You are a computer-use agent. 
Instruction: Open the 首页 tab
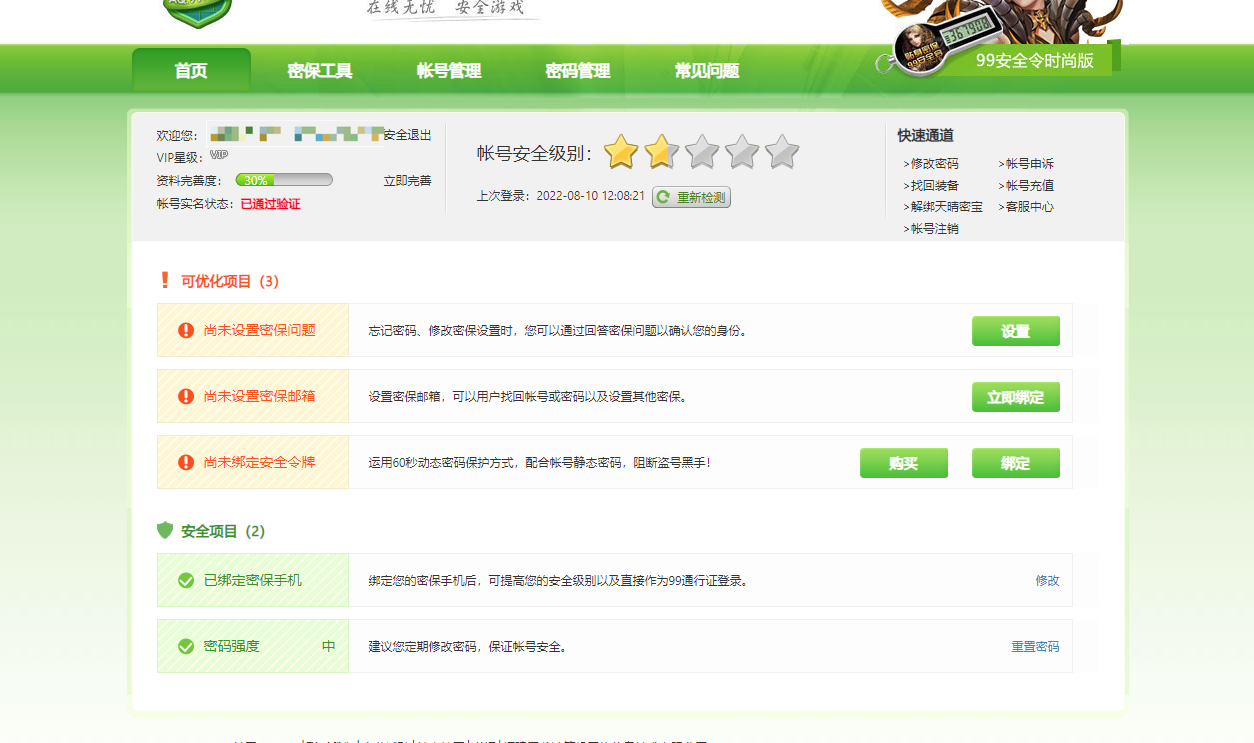point(191,71)
